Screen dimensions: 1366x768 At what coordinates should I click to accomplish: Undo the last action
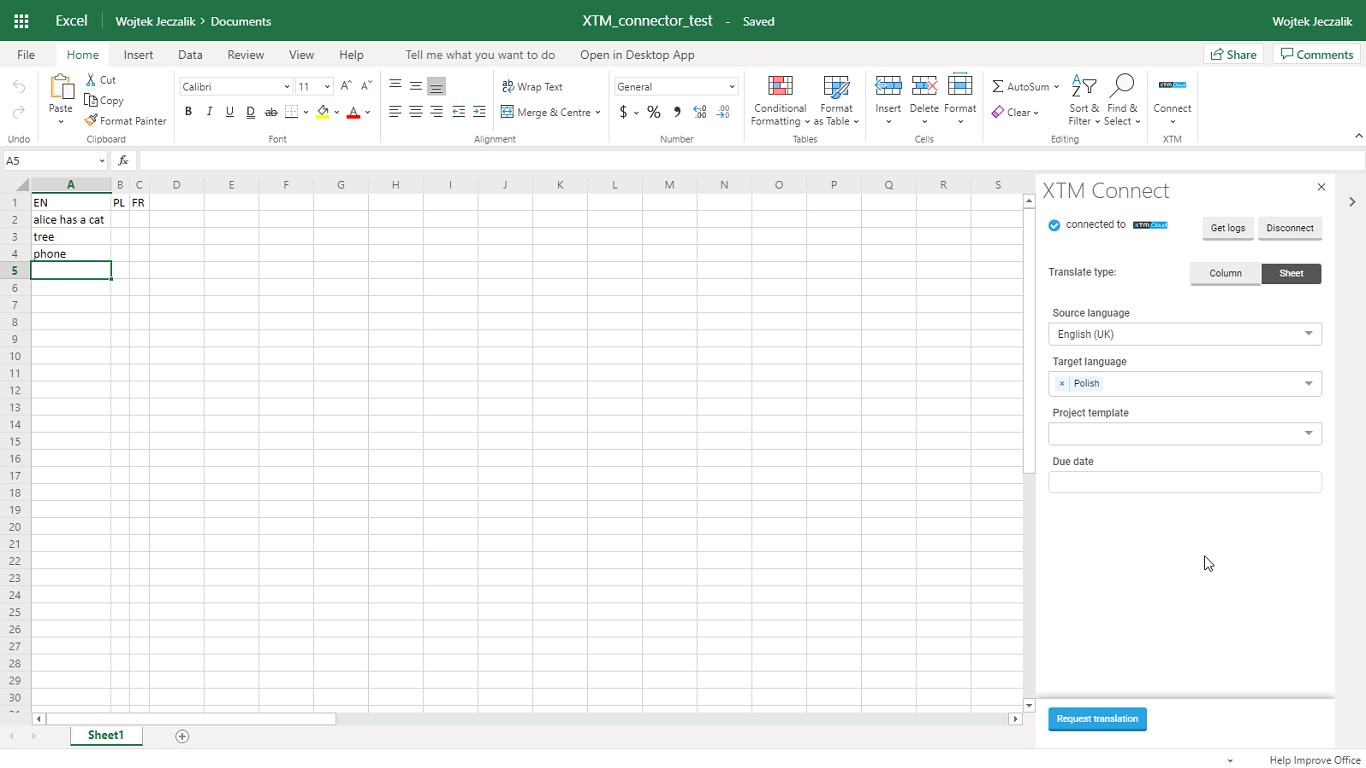click(x=19, y=87)
